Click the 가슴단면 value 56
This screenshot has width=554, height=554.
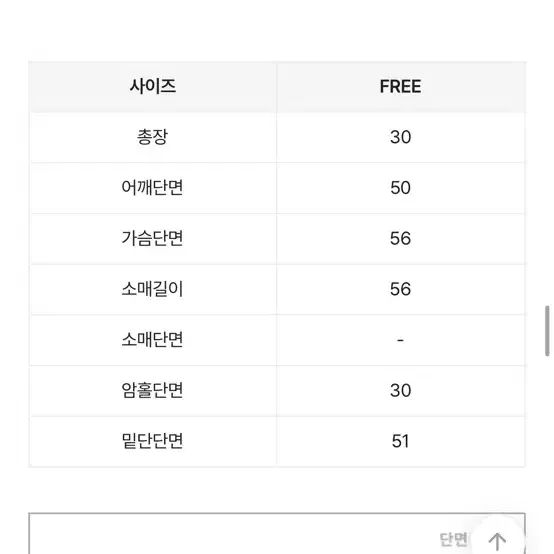click(x=401, y=238)
